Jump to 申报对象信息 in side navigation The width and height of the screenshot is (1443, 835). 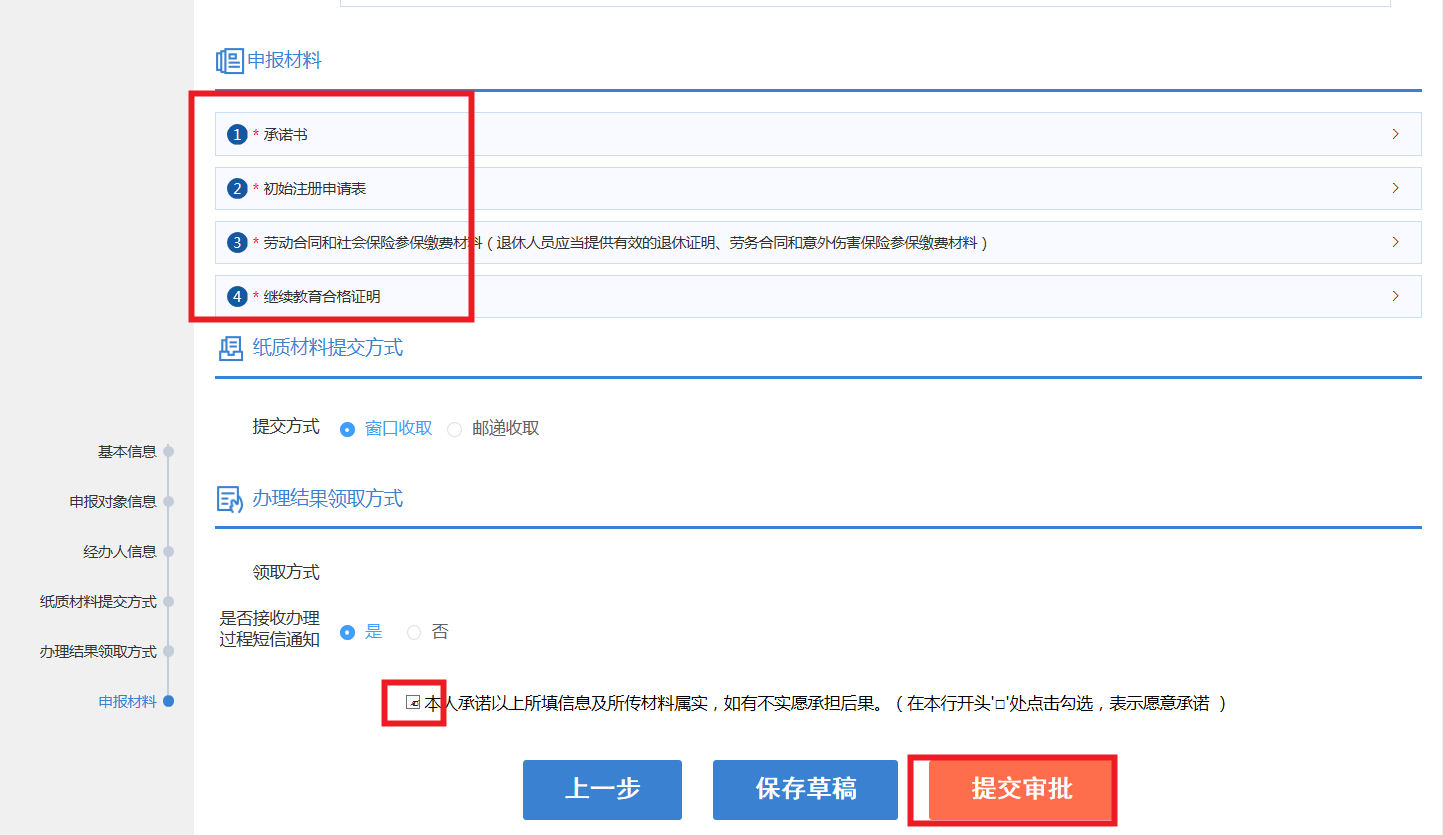click(x=113, y=502)
